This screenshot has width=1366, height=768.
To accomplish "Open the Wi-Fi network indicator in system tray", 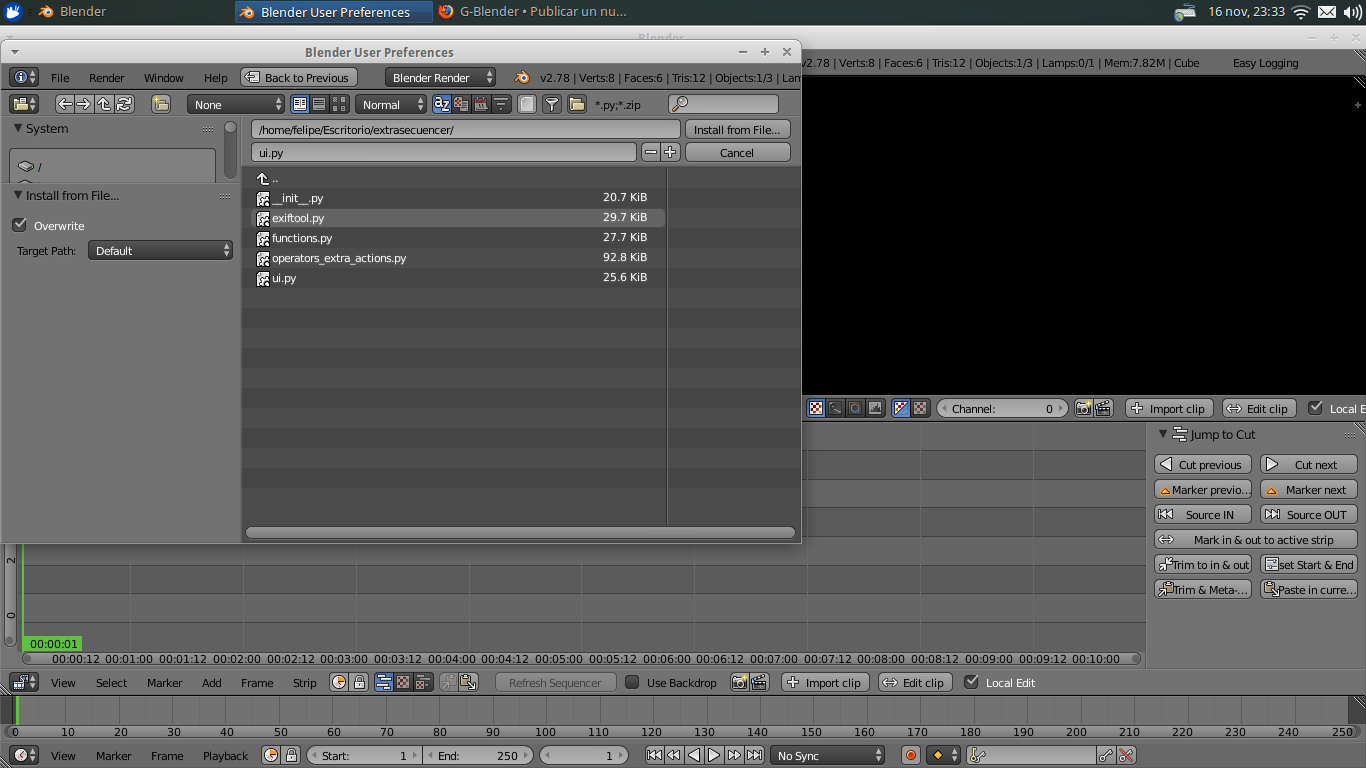I will (1300, 12).
